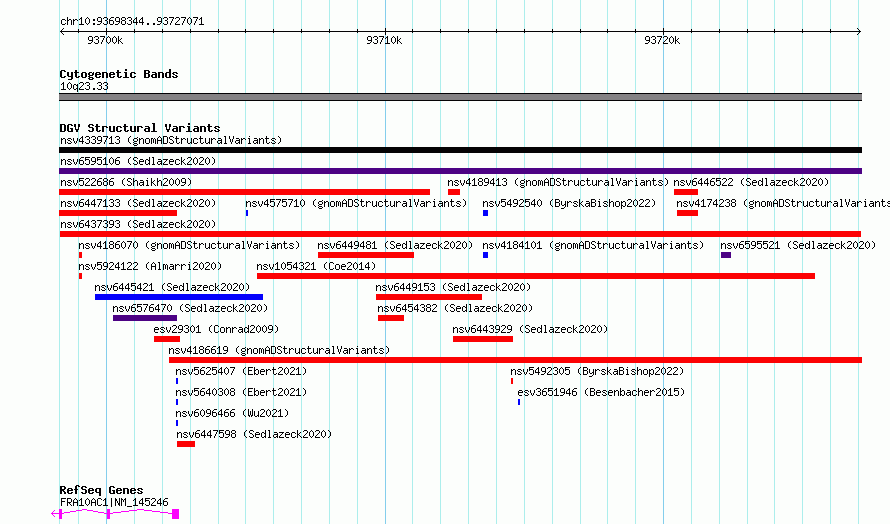
Task: Click nsv4184101 (gnomADStructuralVariants) label
Action: pyautogui.click(x=593, y=245)
